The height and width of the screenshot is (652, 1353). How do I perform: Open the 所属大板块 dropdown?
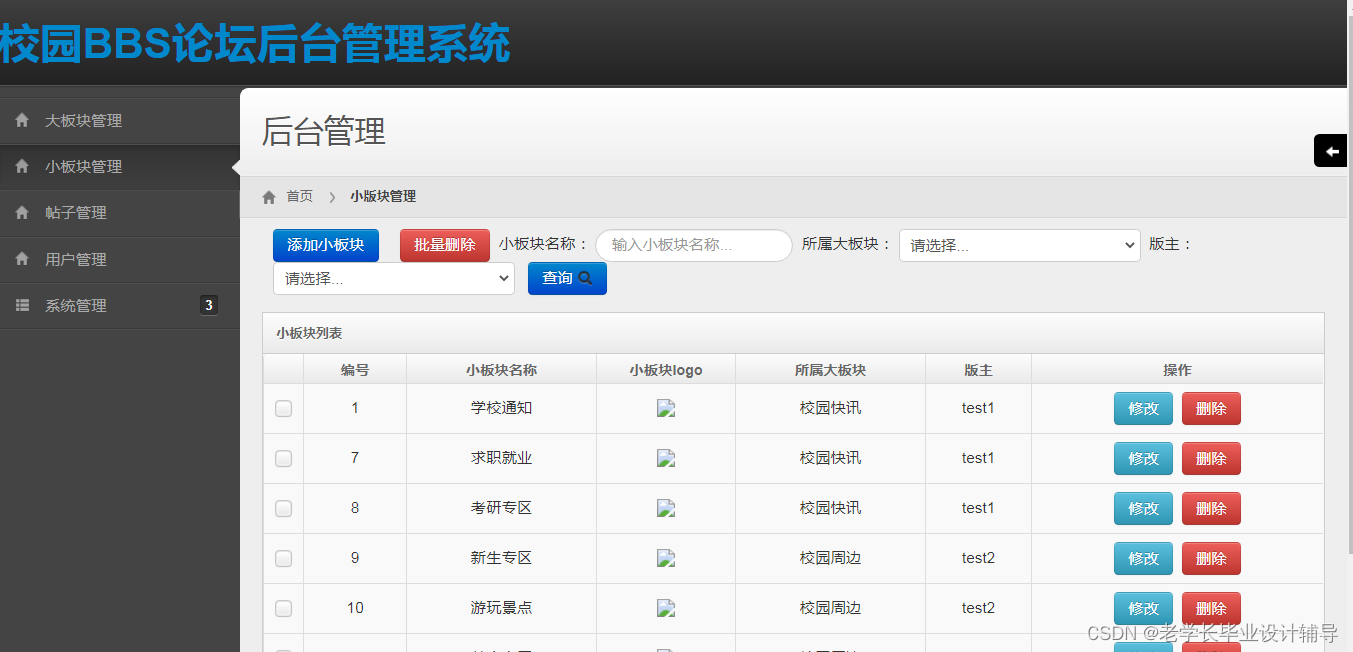1019,245
